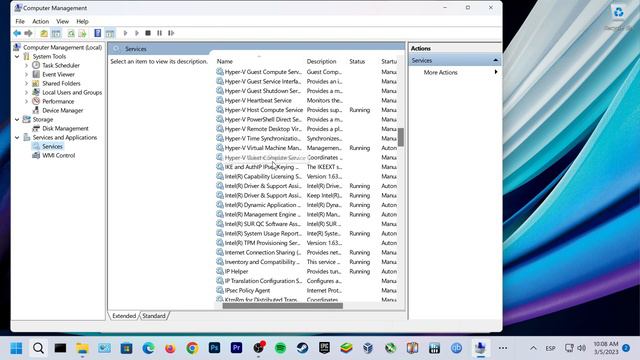Screen dimensions: 640x360
Task: Select Services in the console tree
Action: pos(52,146)
